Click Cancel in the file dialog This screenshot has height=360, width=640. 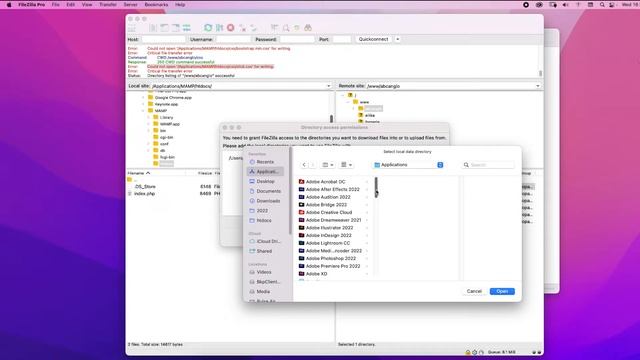tap(474, 291)
